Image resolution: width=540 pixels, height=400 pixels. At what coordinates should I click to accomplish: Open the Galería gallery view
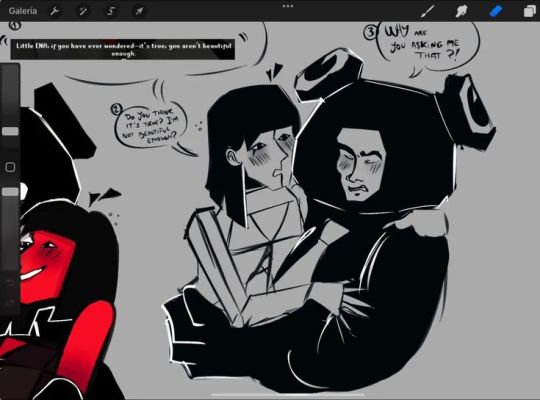(x=23, y=11)
